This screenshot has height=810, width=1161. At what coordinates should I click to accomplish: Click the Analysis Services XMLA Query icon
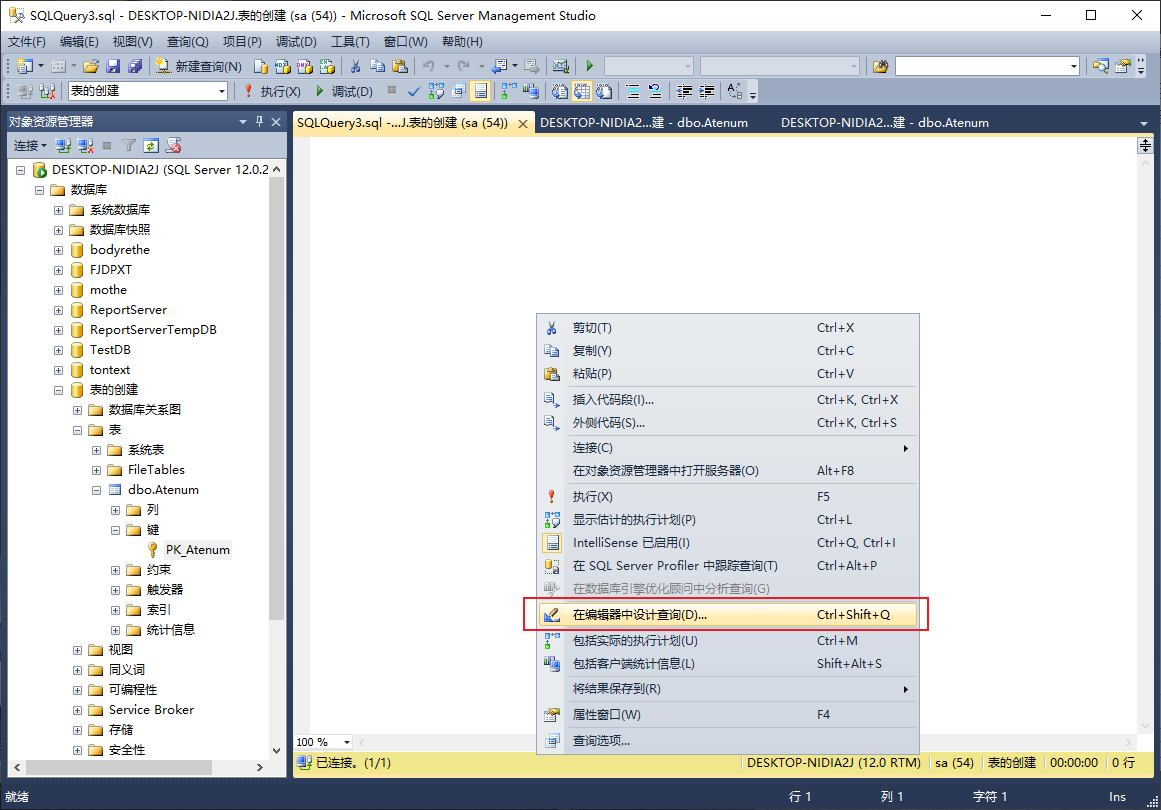[327, 67]
